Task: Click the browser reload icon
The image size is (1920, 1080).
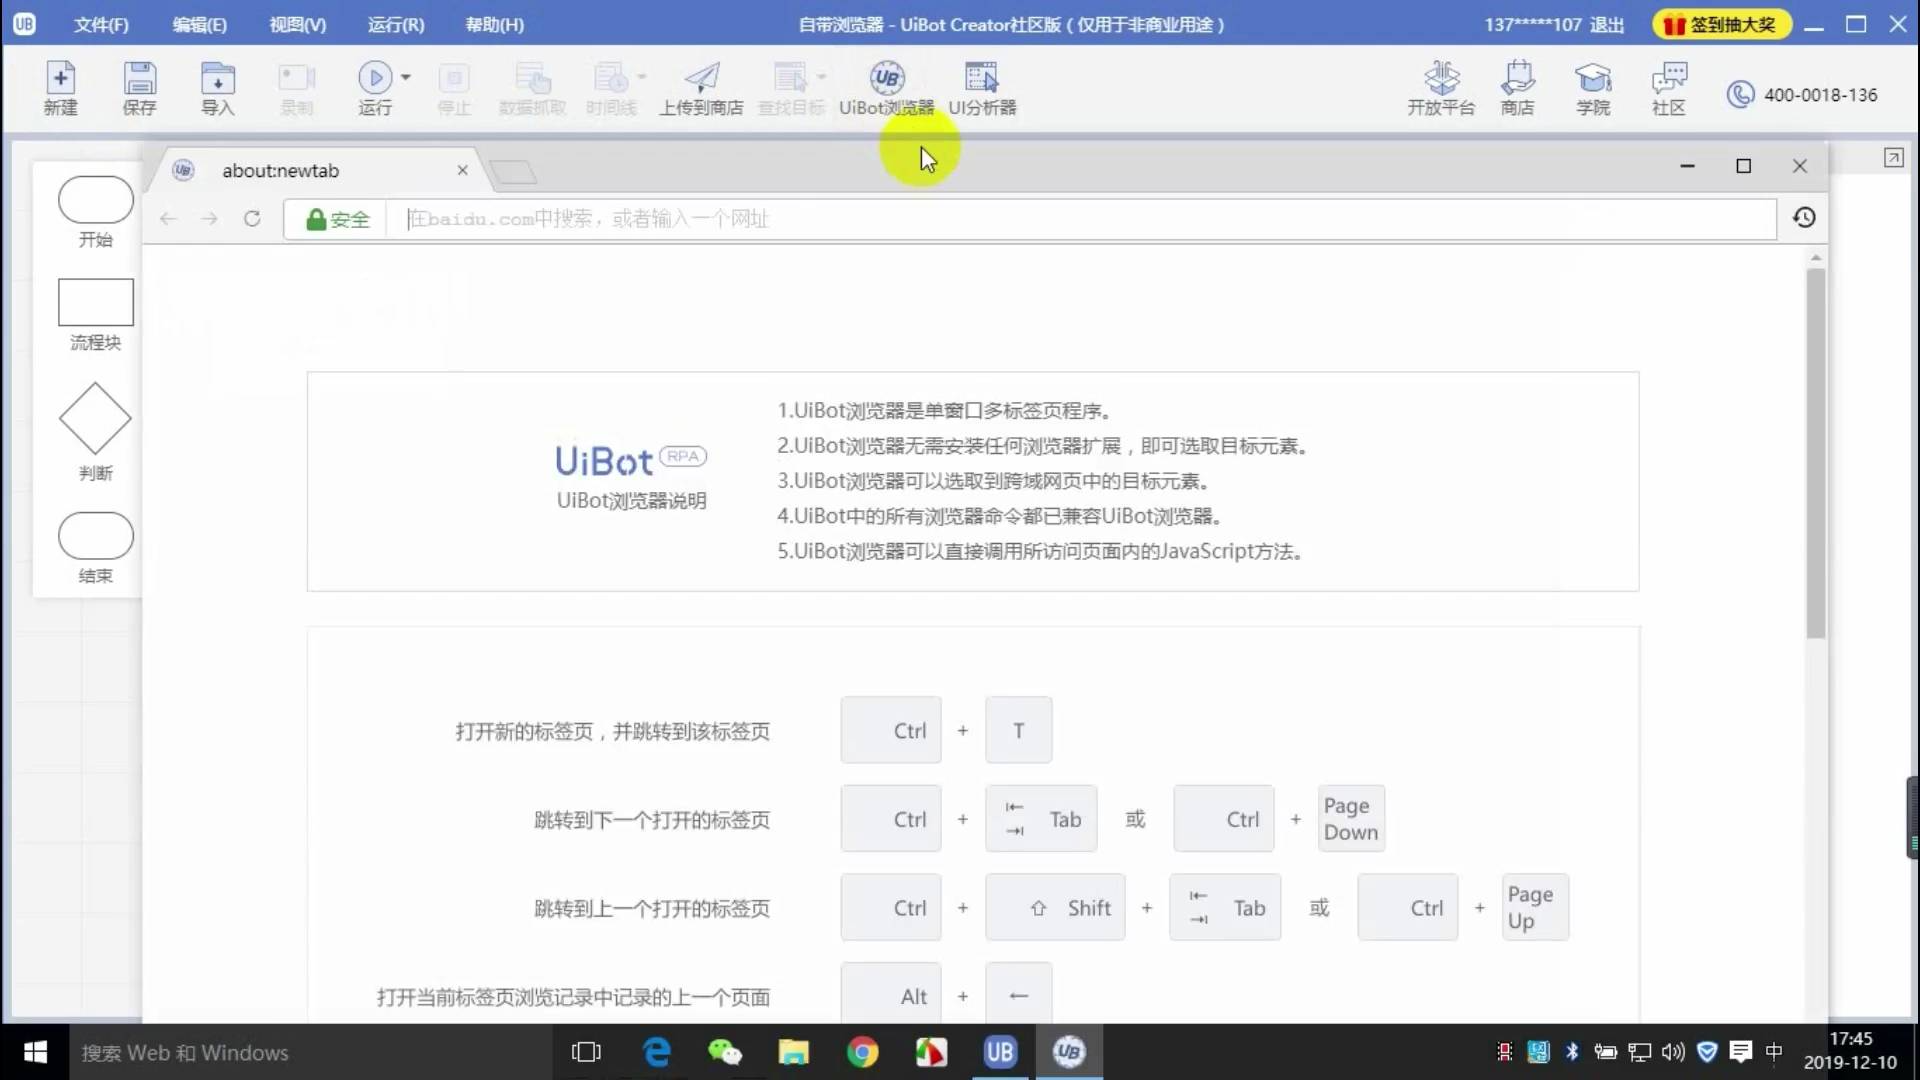Action: click(x=252, y=218)
